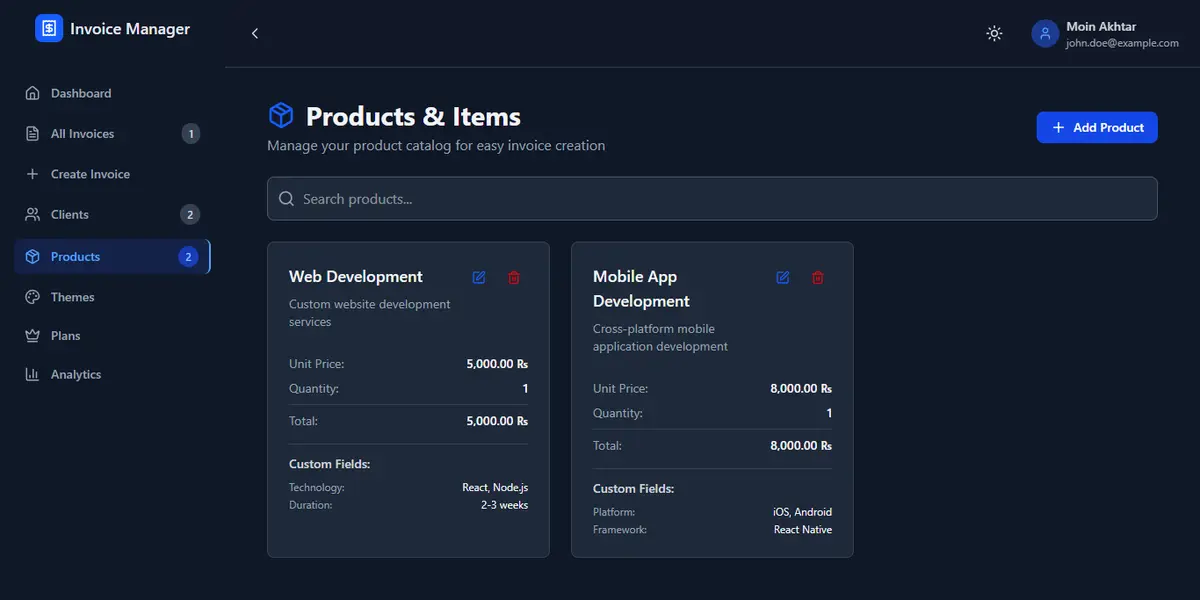
Task: Toggle light/dark theme with the sun icon
Action: pyautogui.click(x=994, y=33)
